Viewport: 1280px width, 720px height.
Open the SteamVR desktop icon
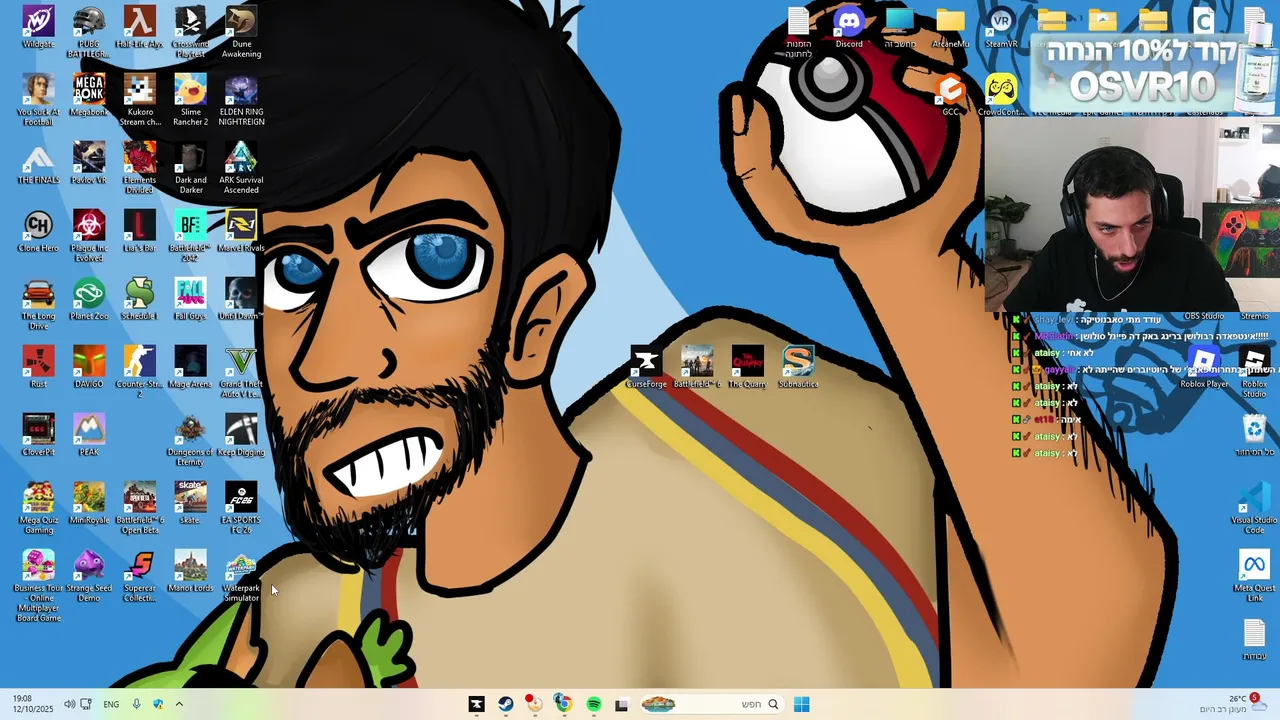[x=1001, y=27]
